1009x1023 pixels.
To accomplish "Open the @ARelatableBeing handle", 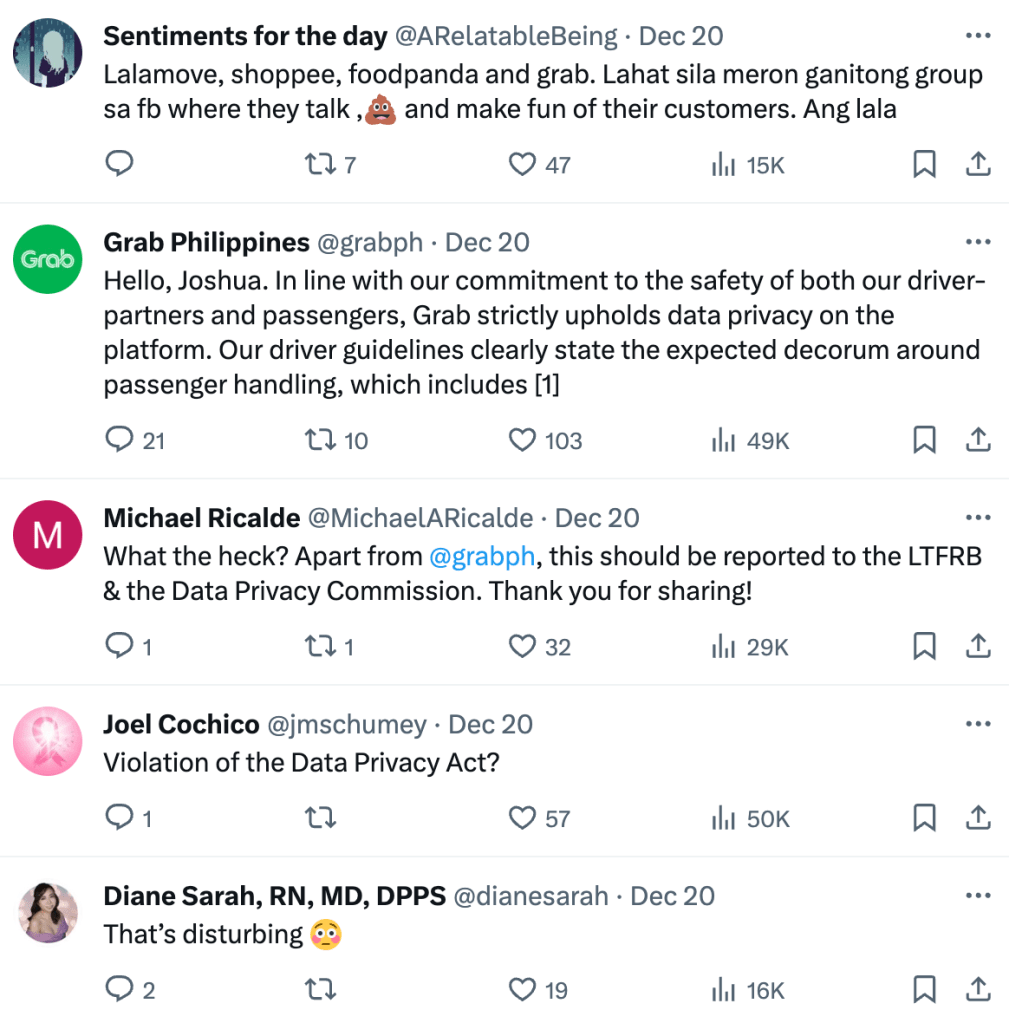I will pyautogui.click(x=506, y=37).
